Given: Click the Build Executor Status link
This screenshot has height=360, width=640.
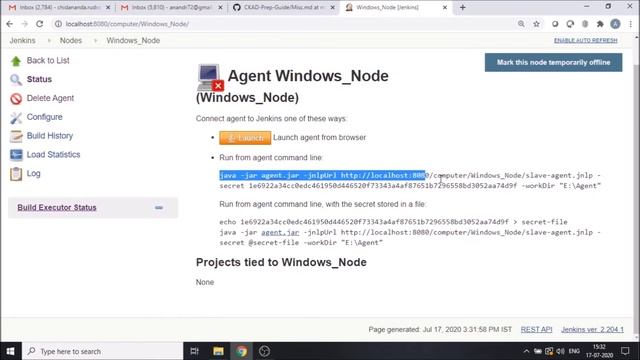Looking at the screenshot, I should (57, 207).
